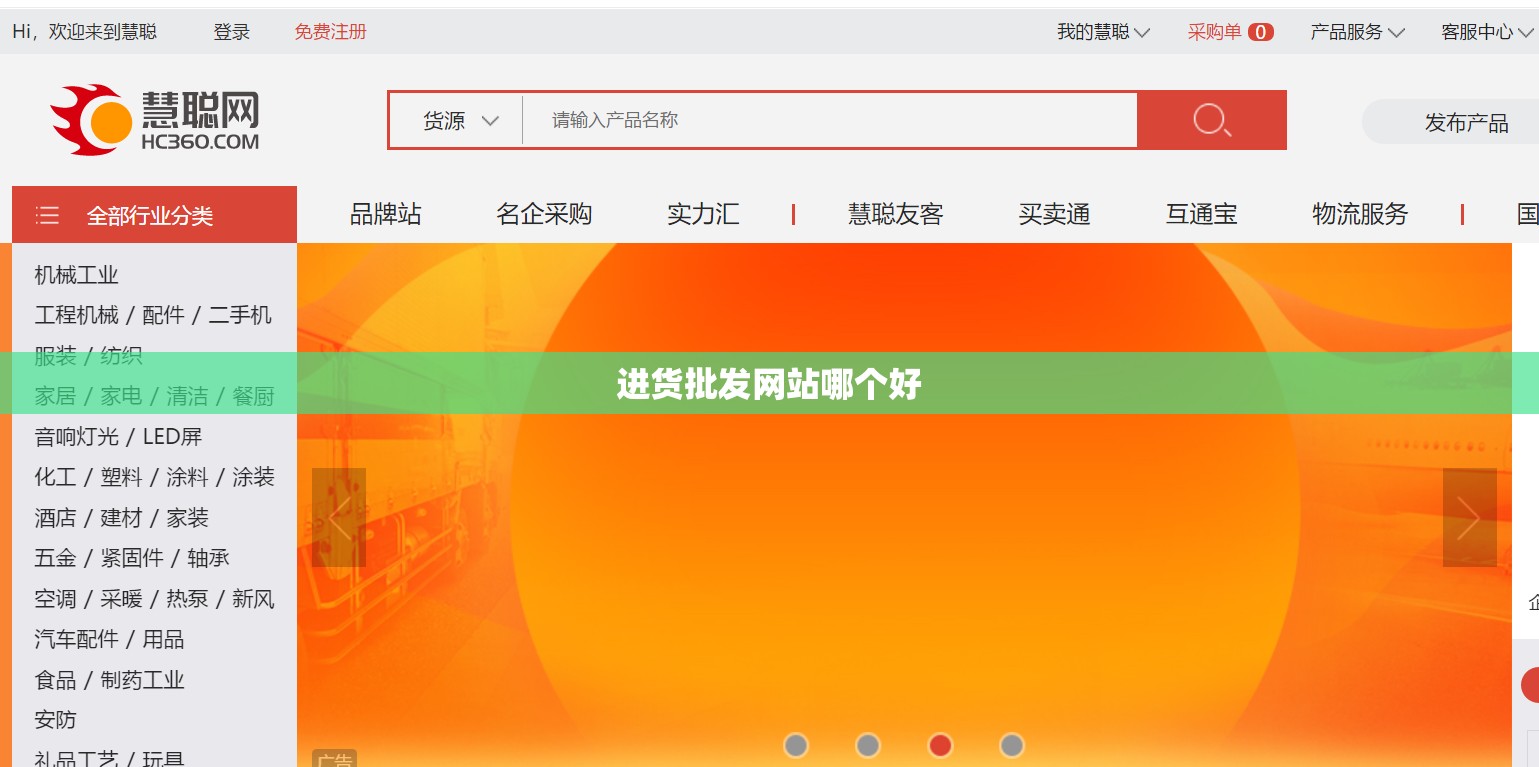Image resolution: width=1539 pixels, height=767 pixels.
Task: Open the 物流服务 nav tab
Action: [x=1360, y=214]
